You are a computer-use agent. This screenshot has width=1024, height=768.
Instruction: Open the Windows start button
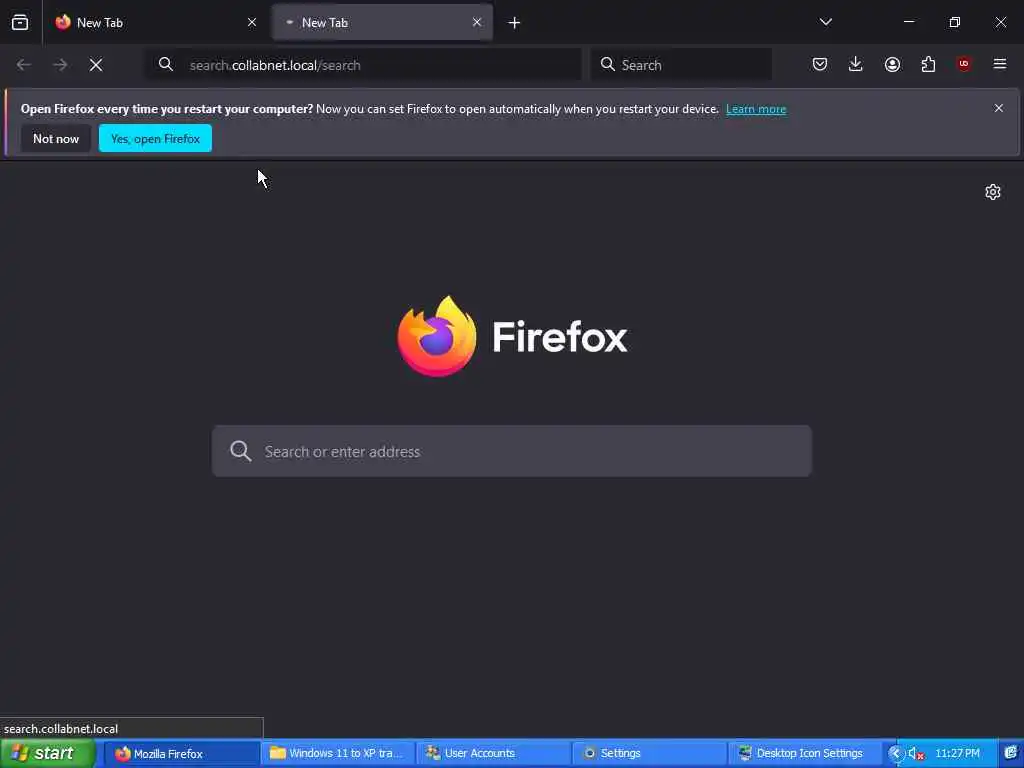pyautogui.click(x=47, y=753)
